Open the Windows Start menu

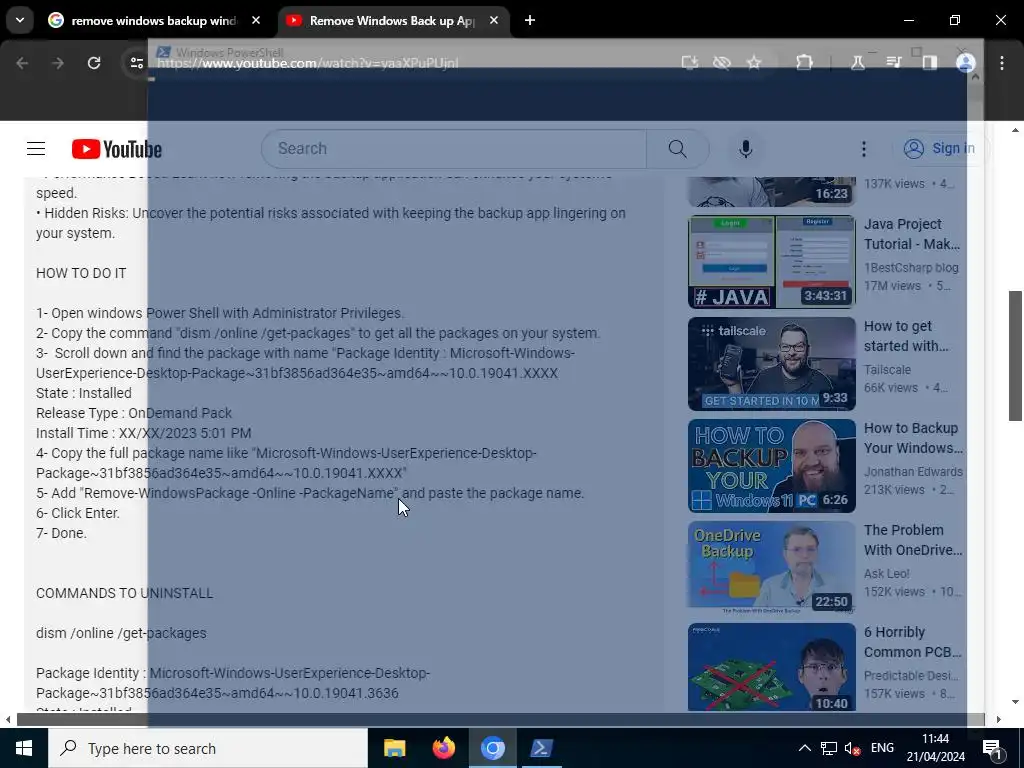(24, 748)
